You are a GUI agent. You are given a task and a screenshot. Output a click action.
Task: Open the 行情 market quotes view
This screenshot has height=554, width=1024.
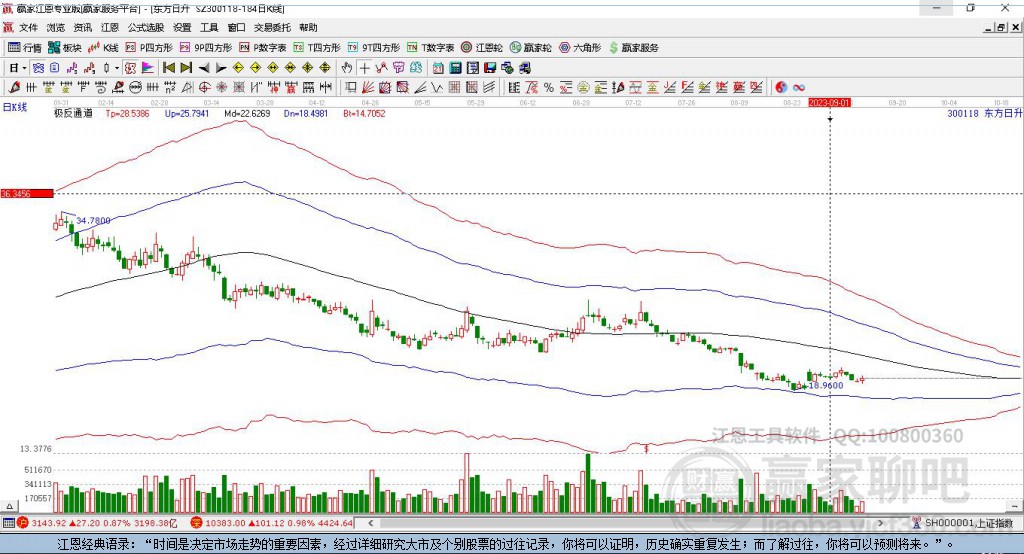pyautogui.click(x=24, y=48)
